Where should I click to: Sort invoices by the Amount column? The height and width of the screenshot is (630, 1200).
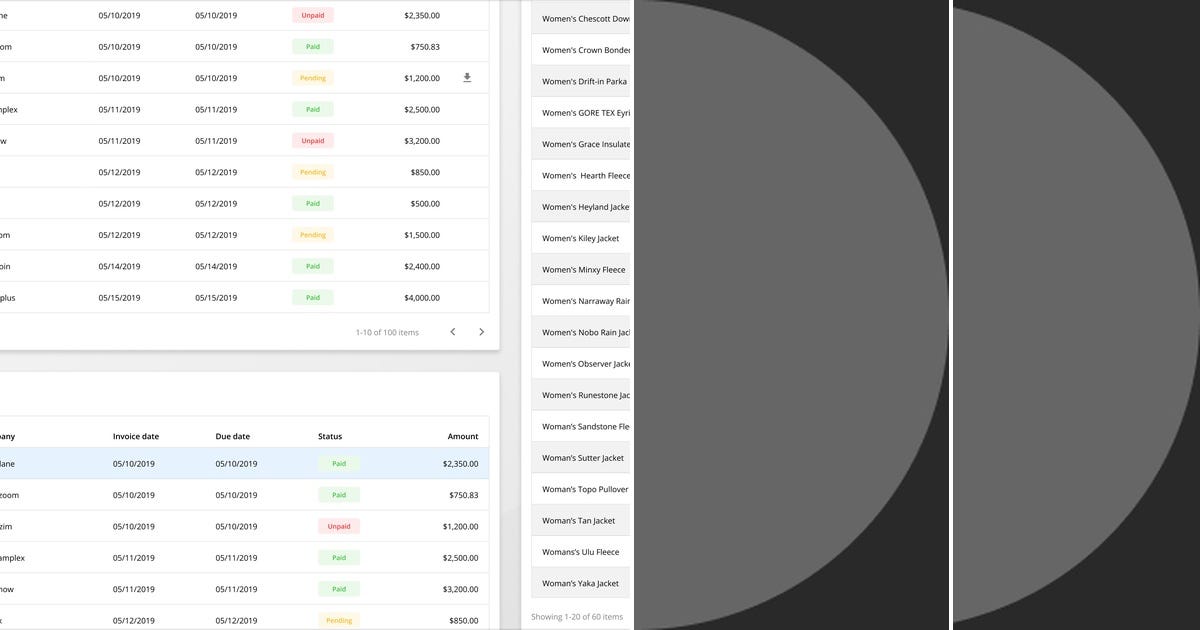[x=463, y=436]
